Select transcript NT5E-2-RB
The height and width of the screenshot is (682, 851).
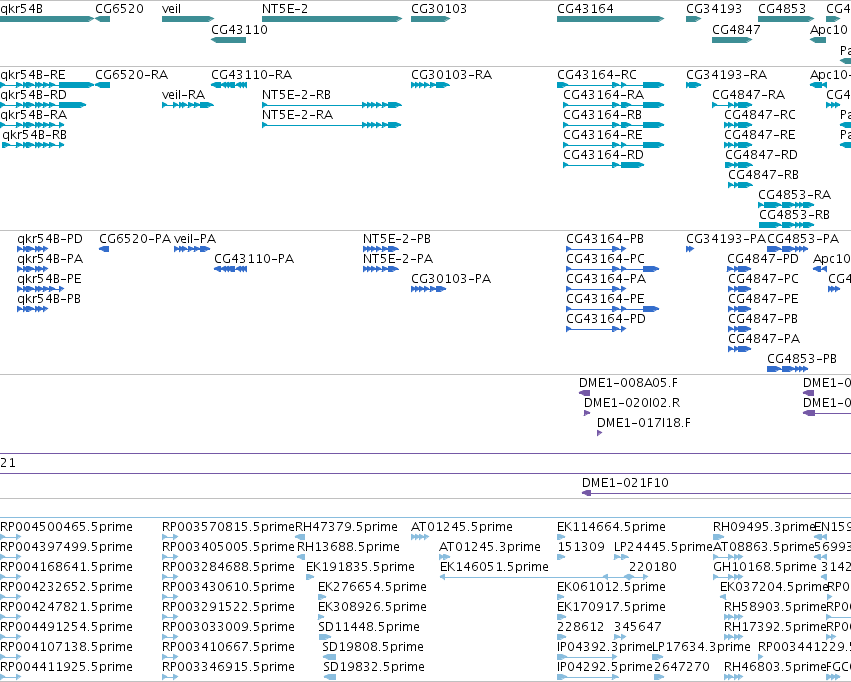pos(332,105)
